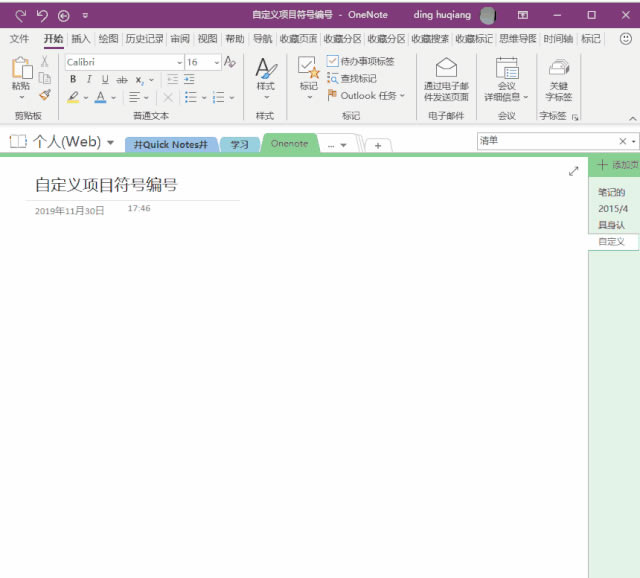Collapse the ribbon with chevron

(632, 118)
